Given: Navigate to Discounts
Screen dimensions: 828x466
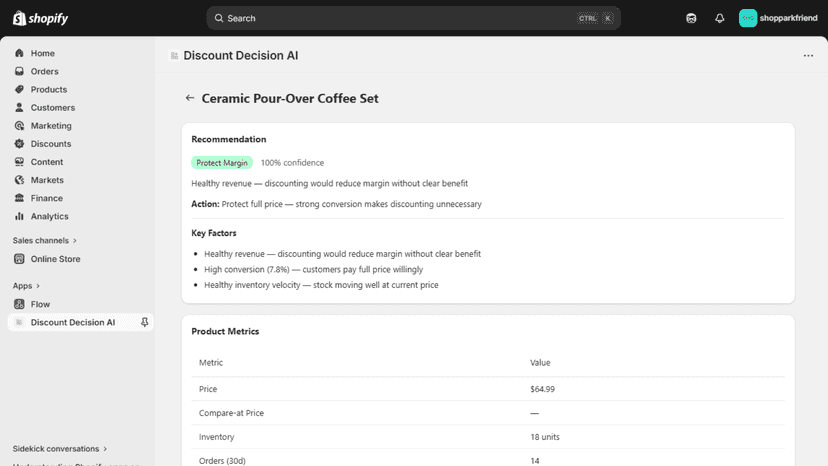Looking at the screenshot, I should pos(51,144).
